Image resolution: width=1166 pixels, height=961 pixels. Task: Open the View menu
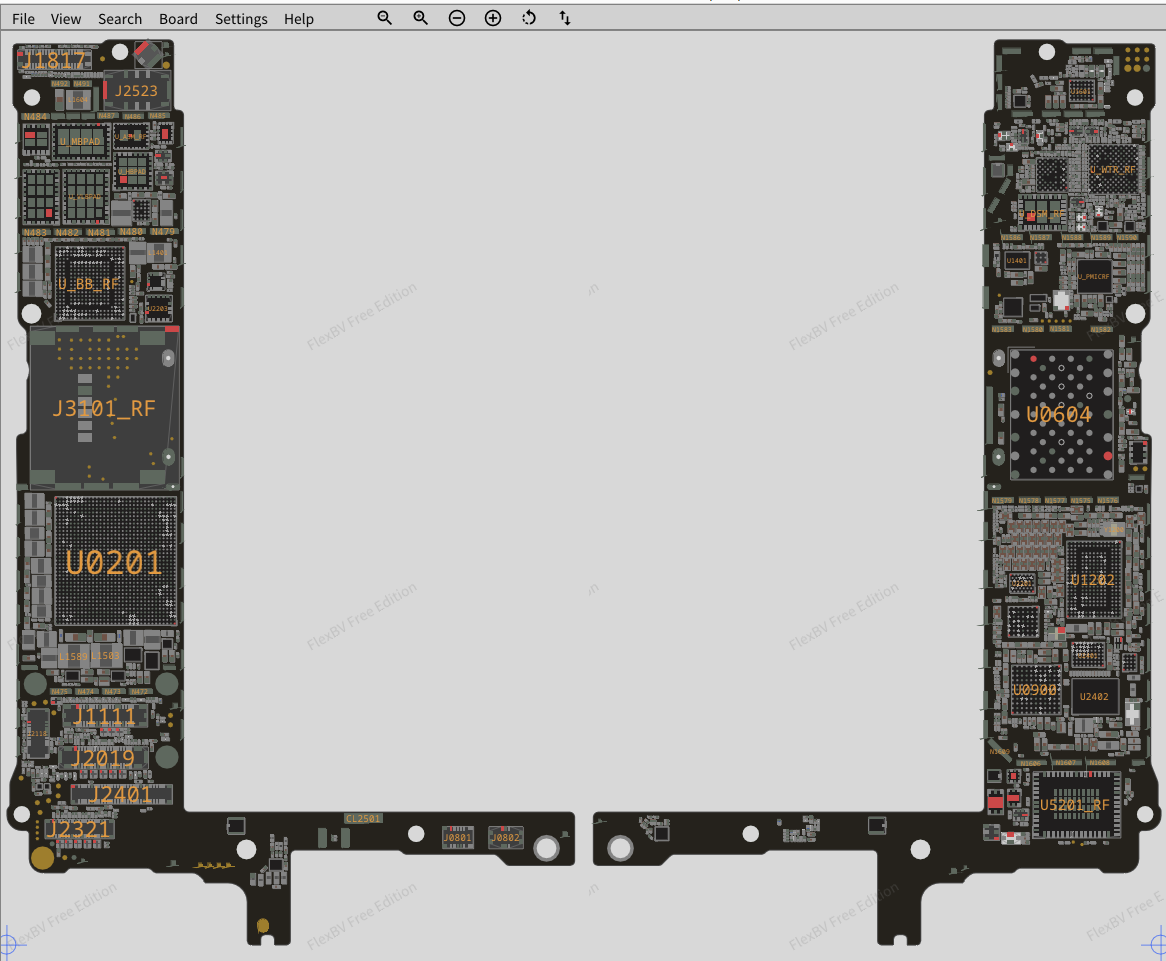click(66, 19)
